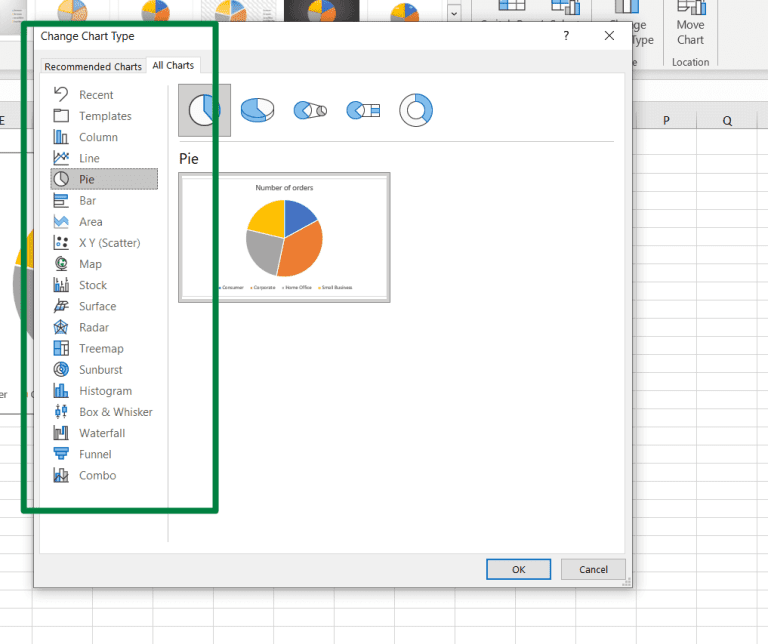Click the Move Chart ribbon button

pyautogui.click(x=691, y=24)
